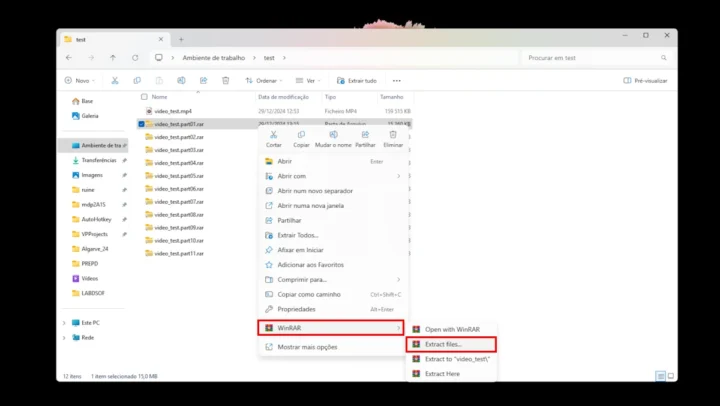Switch to large icons view in status bar
This screenshot has height=406, width=720.
(x=671, y=376)
